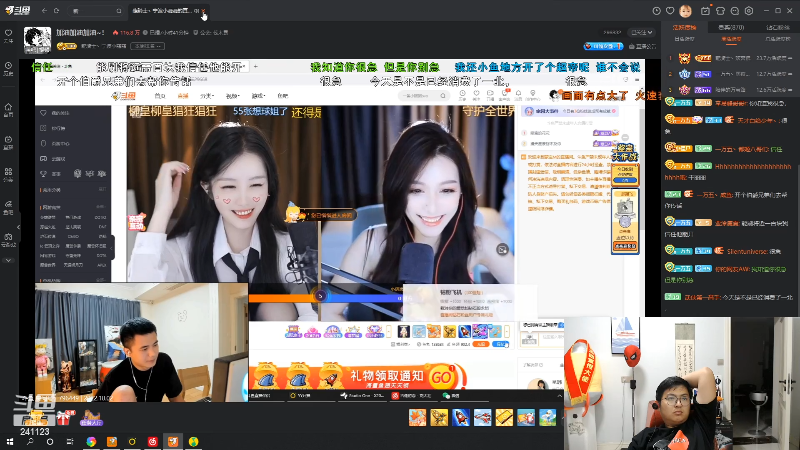Open the red NetEase Music taskbar icon
Image resolution: width=800 pixels, height=450 pixels.
click(153, 442)
